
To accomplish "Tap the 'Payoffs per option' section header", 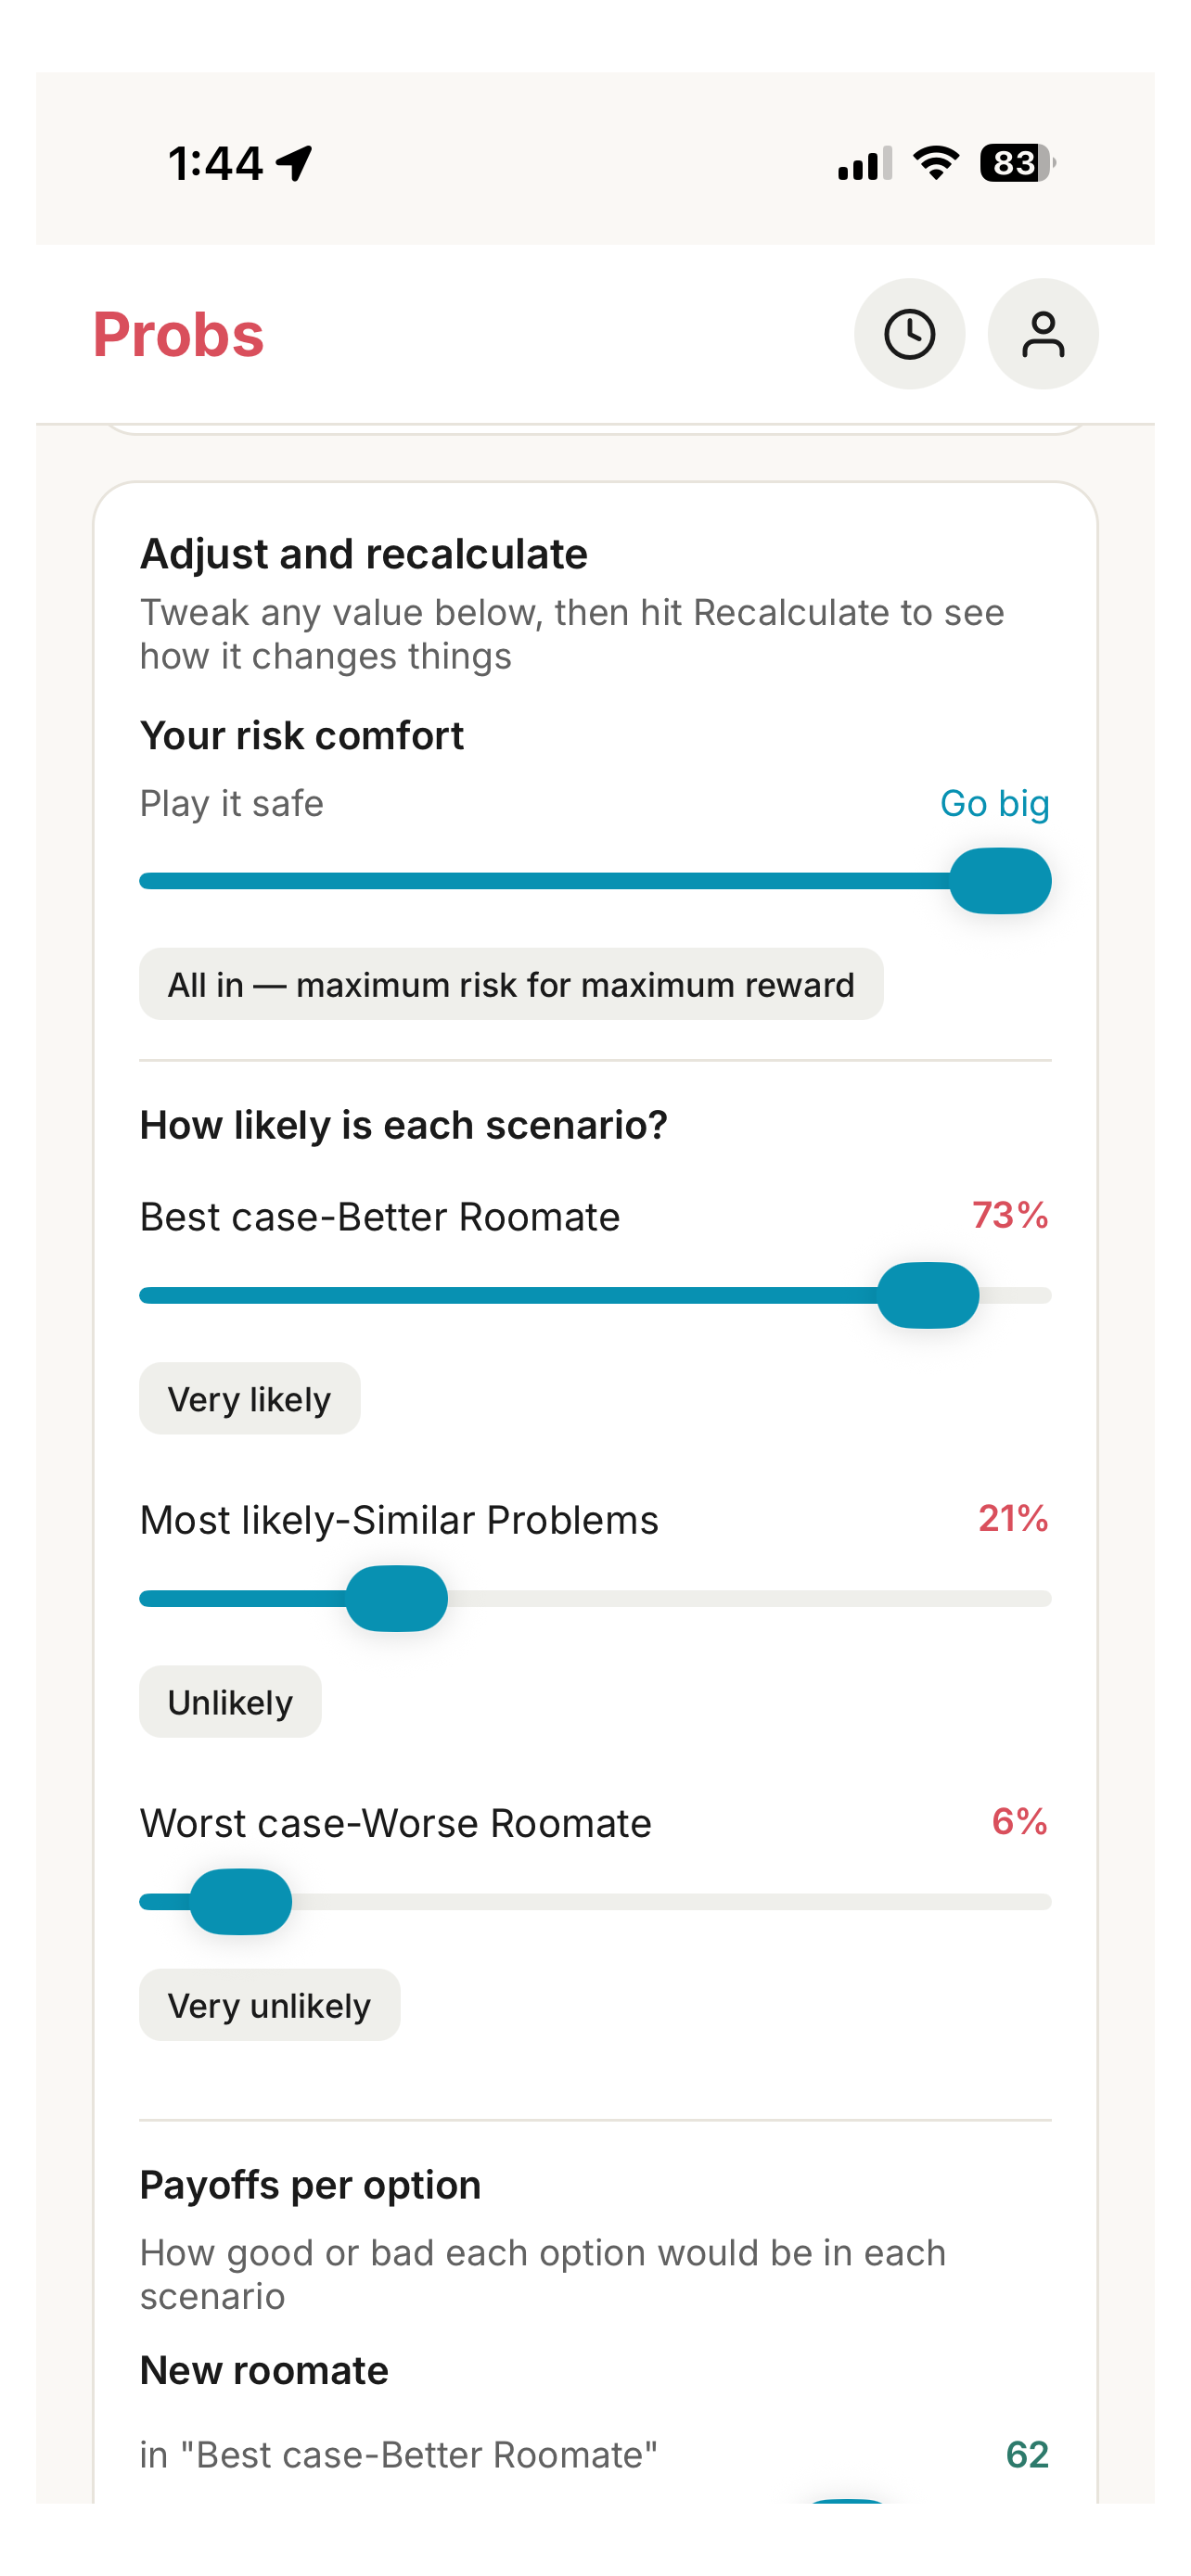I will click(x=310, y=2184).
